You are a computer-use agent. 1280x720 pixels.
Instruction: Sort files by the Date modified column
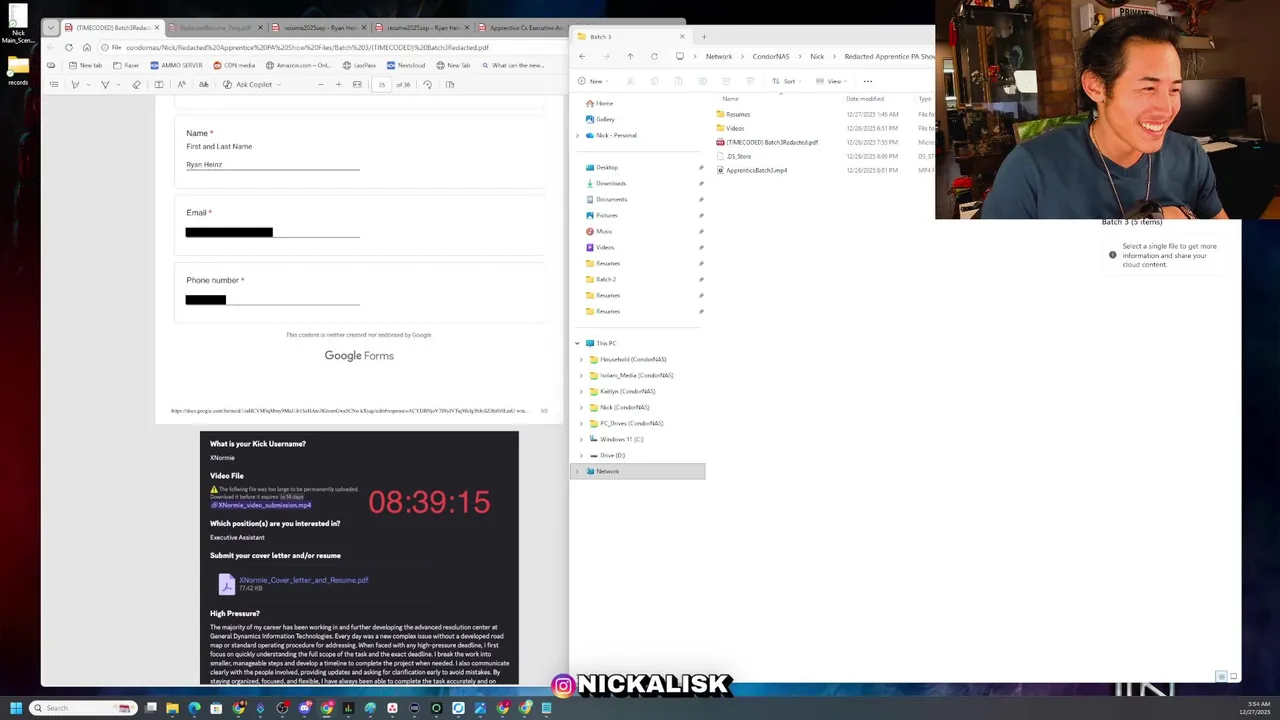pyautogui.click(x=864, y=98)
